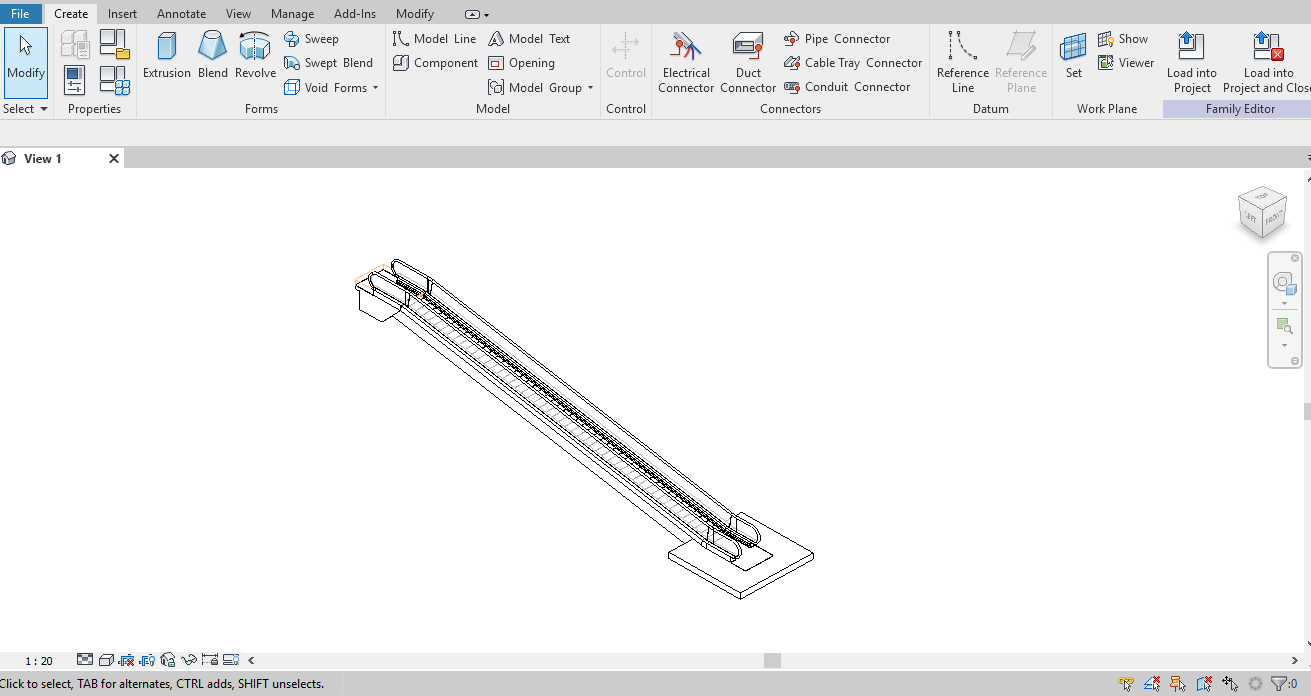The image size is (1311, 696).
Task: Switch to the Modify ribbon tab
Action: pos(415,14)
